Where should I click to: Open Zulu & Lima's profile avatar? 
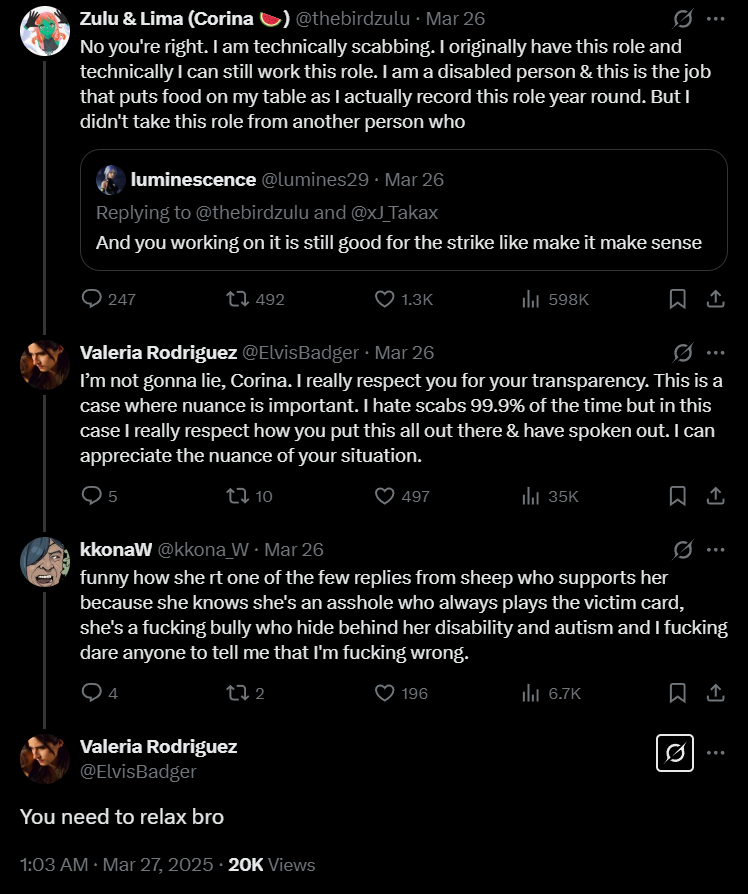(45, 31)
